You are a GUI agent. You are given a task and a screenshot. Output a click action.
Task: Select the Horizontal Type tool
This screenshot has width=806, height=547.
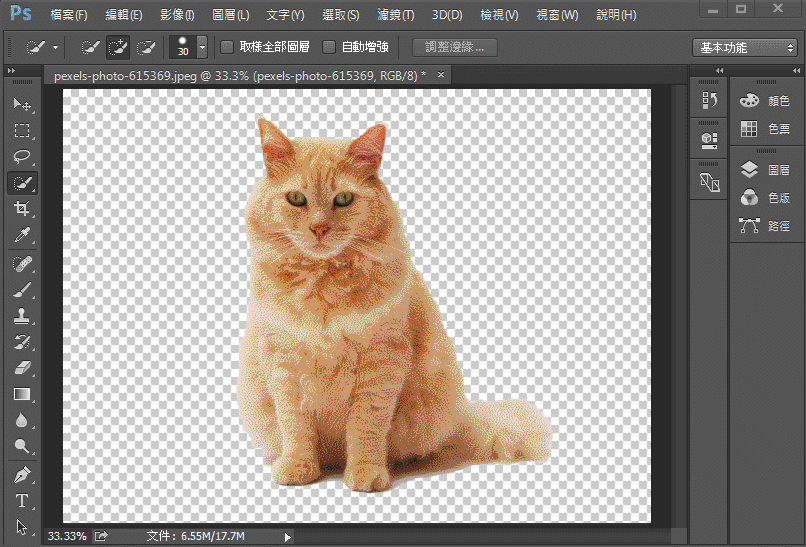(22, 500)
